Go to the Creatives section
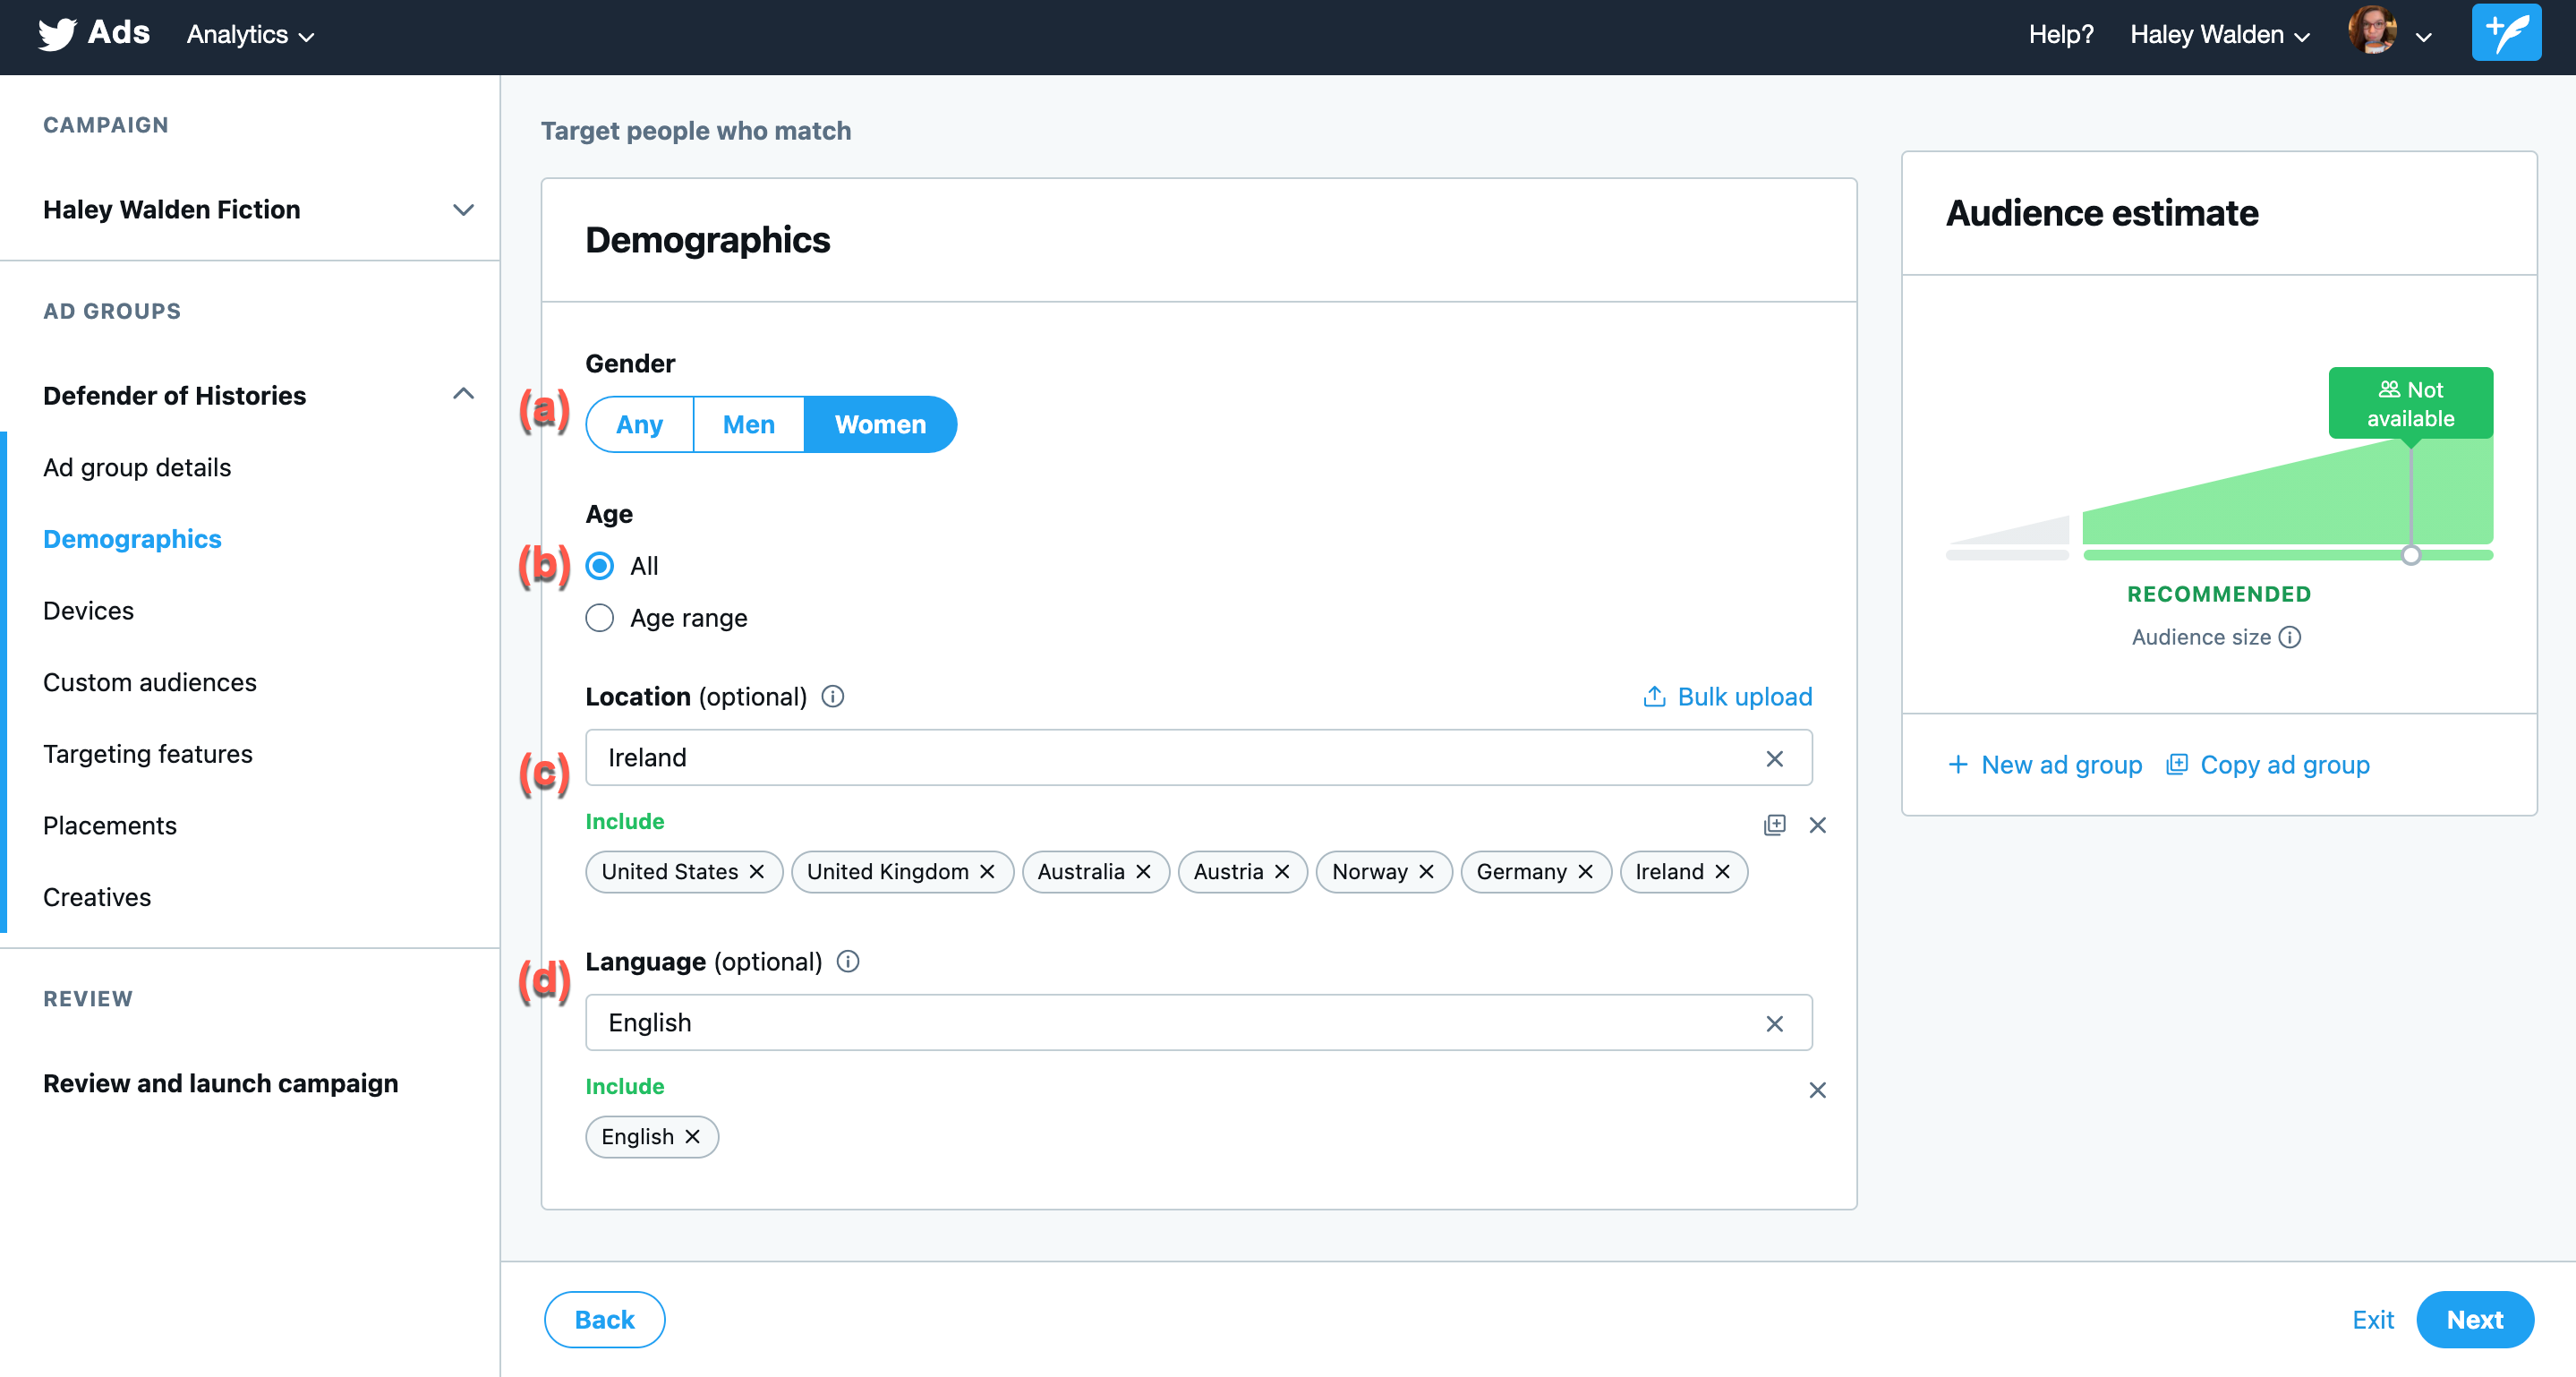This screenshot has width=2576, height=1377. [x=97, y=896]
